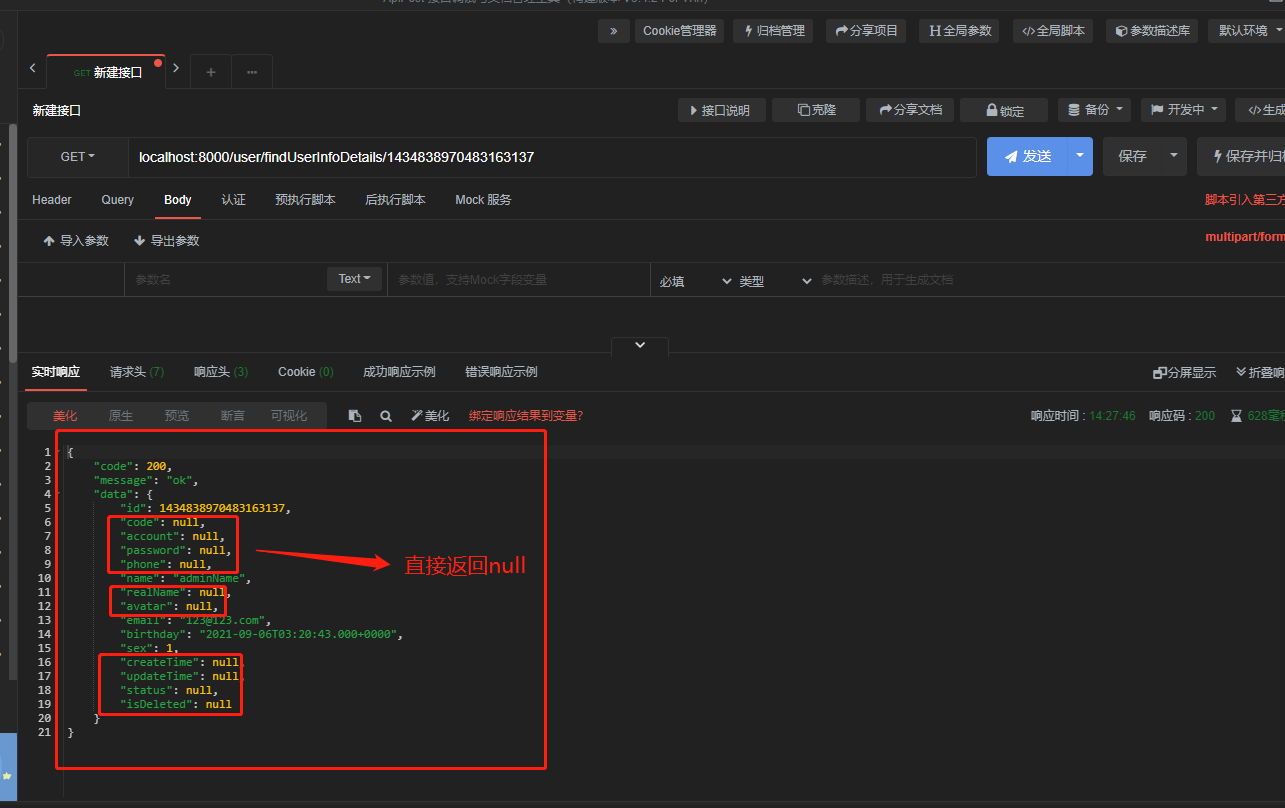Open 全局参数 global parameters

click(959, 31)
